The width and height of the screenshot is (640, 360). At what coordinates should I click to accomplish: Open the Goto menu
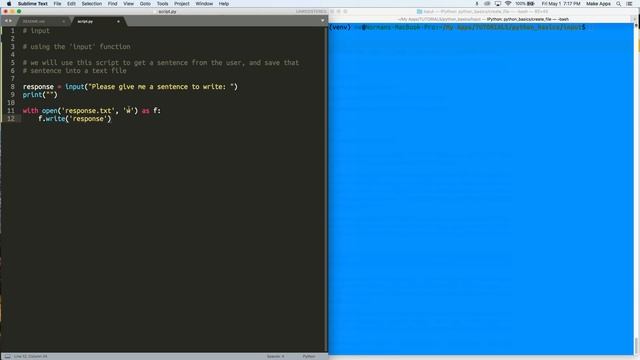coord(145,4)
